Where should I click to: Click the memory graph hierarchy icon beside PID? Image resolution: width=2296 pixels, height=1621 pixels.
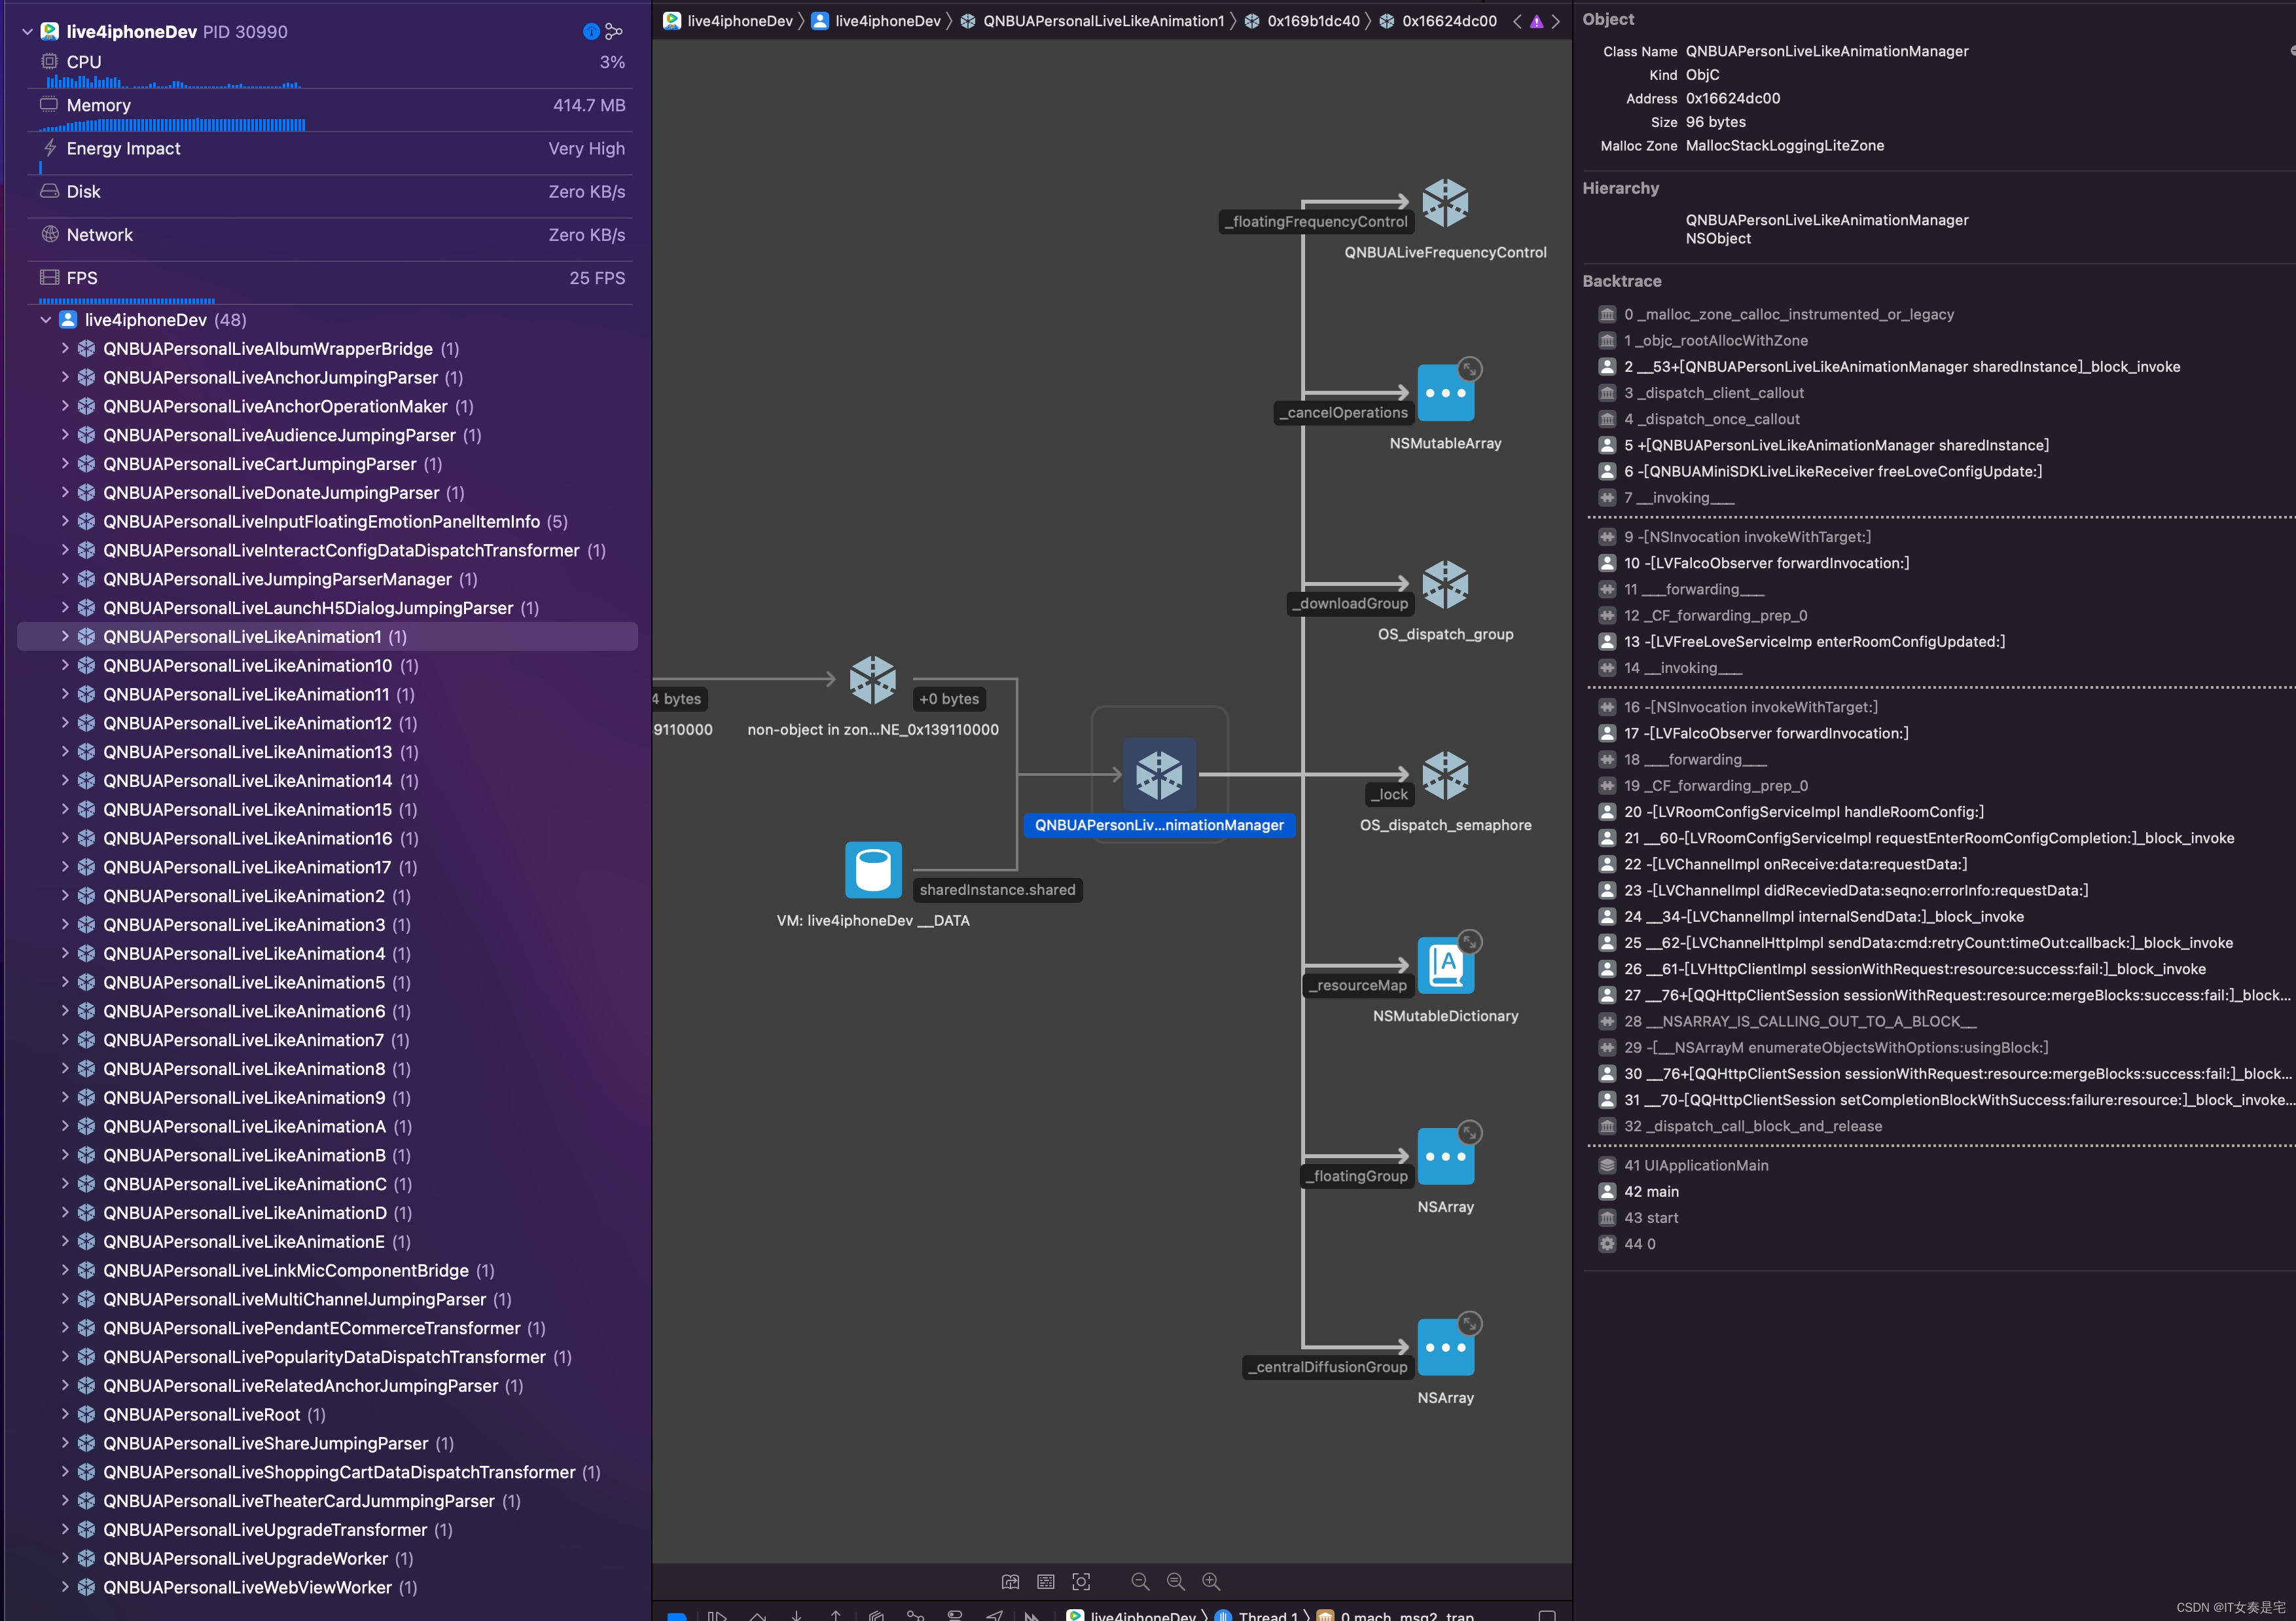tap(614, 32)
